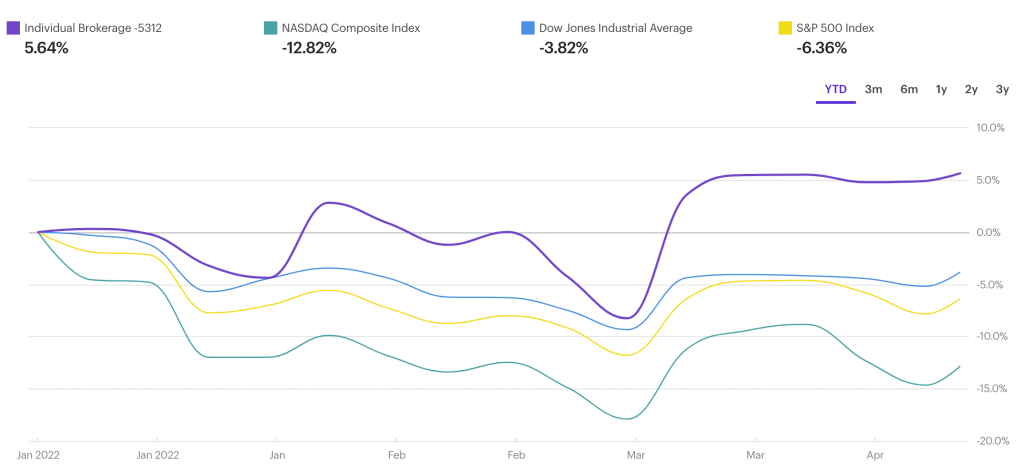Show the 3y time range
1024x472 pixels.
[1002, 90]
